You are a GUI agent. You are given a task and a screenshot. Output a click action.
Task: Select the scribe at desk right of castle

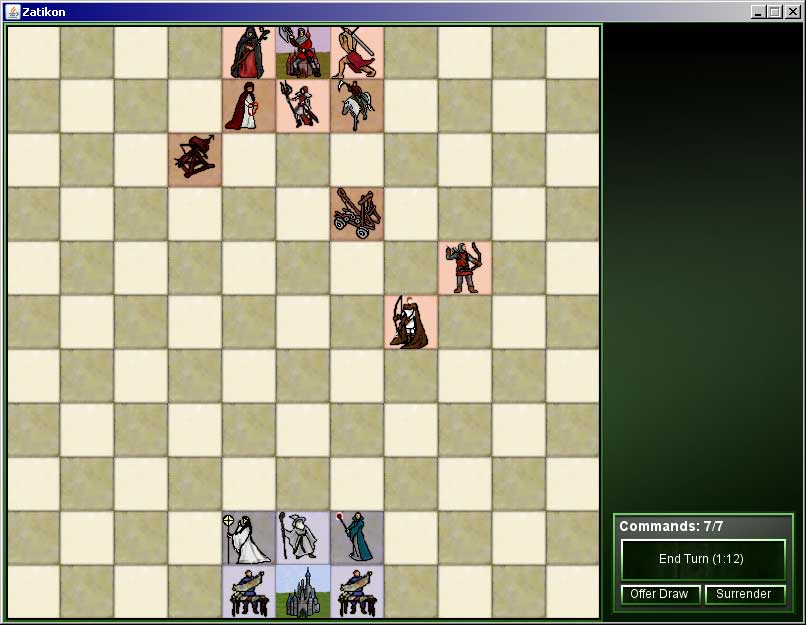[x=357, y=592]
